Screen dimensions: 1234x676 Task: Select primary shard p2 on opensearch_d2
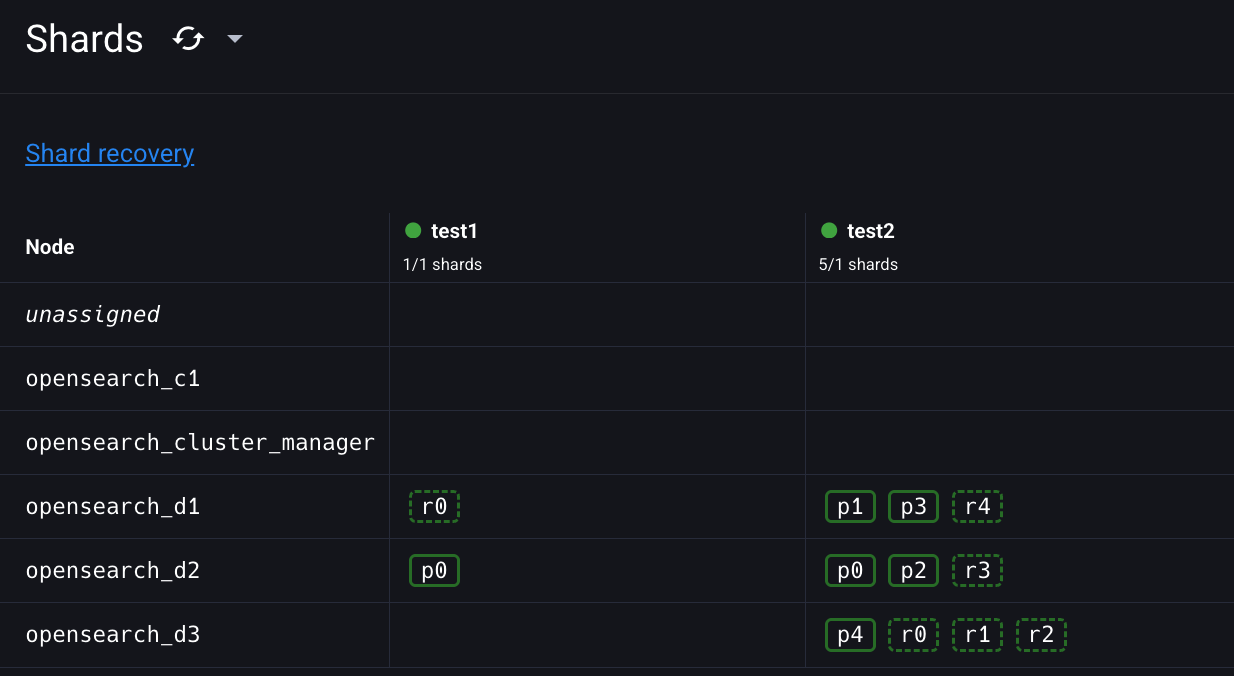click(x=914, y=571)
